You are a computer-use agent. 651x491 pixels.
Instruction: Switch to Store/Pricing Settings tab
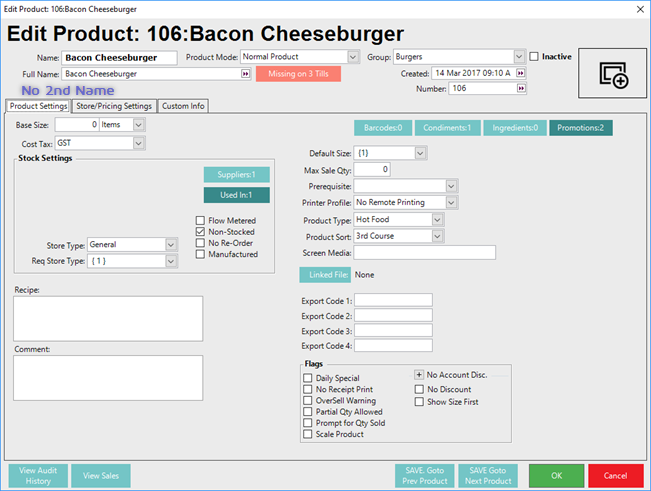(113, 106)
